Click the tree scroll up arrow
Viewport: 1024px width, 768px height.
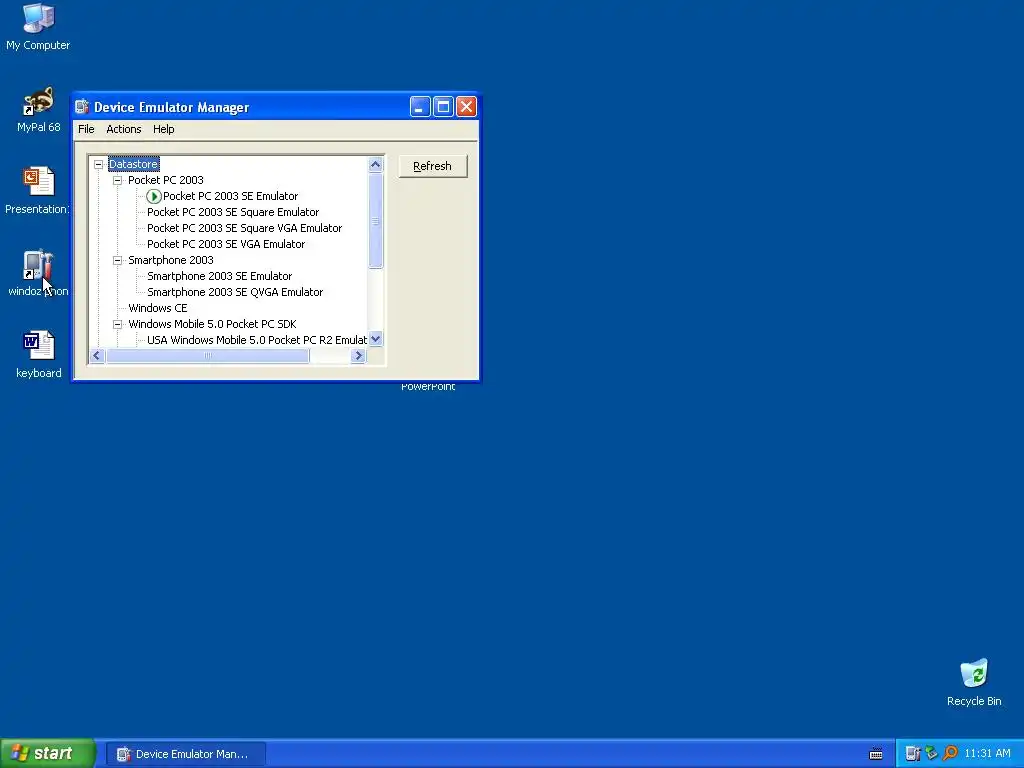pyautogui.click(x=376, y=165)
